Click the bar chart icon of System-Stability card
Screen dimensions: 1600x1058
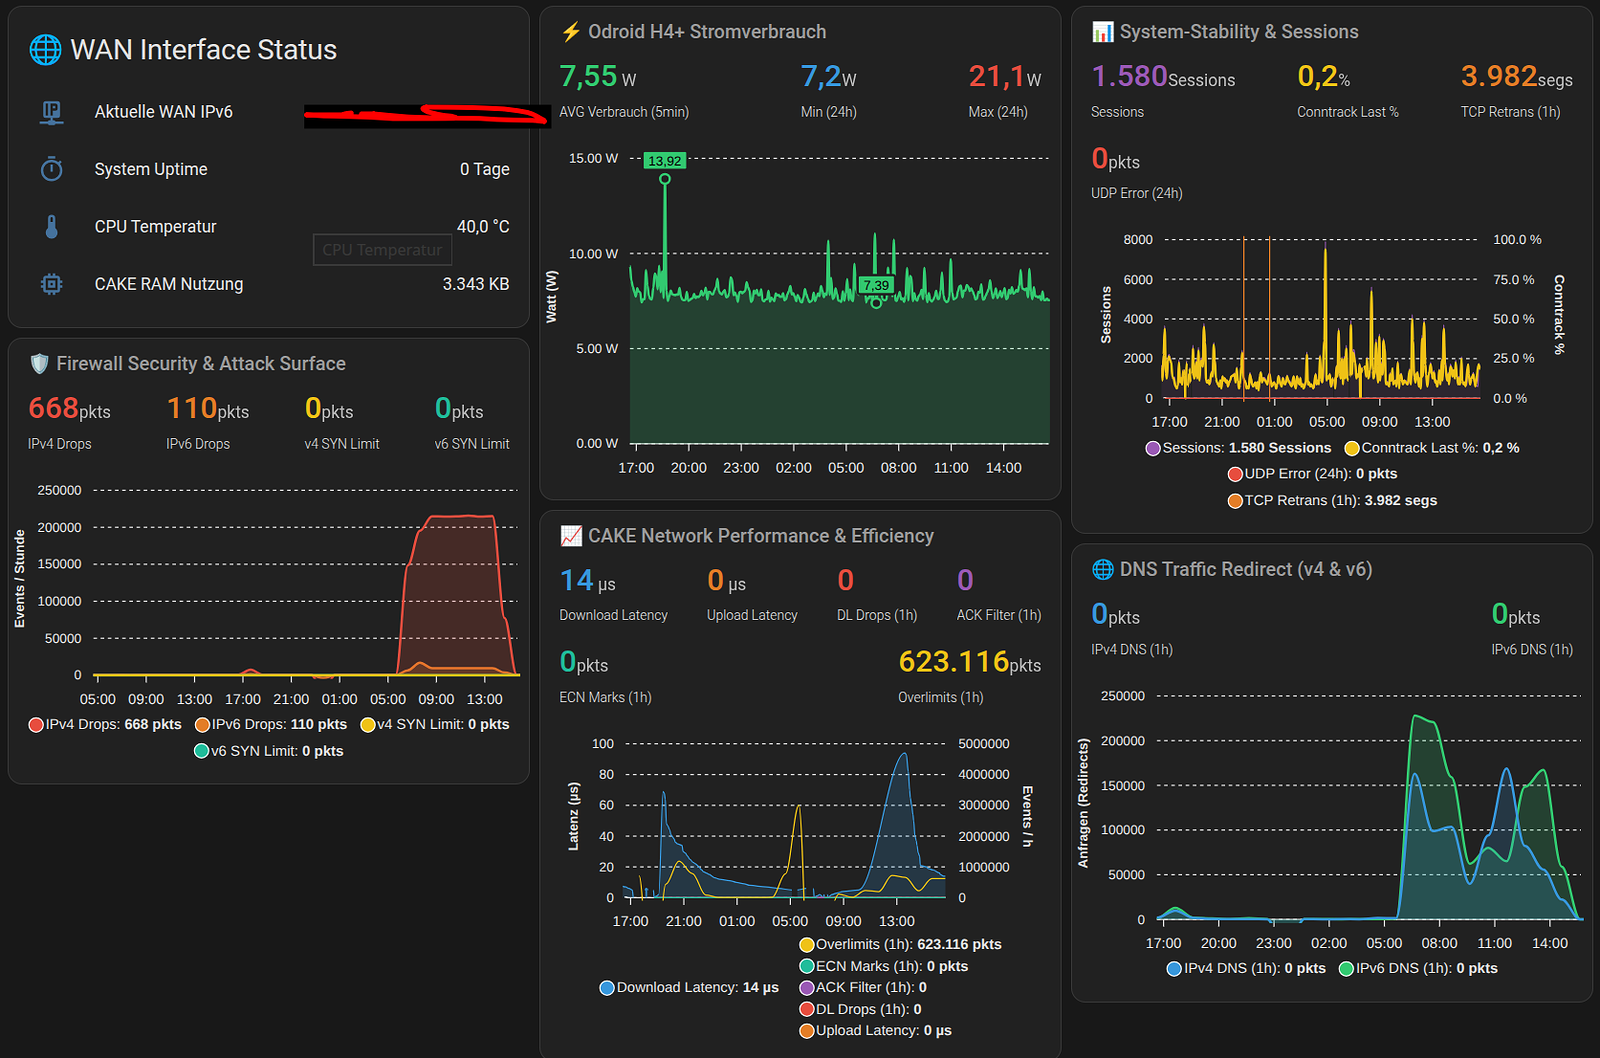[1103, 32]
